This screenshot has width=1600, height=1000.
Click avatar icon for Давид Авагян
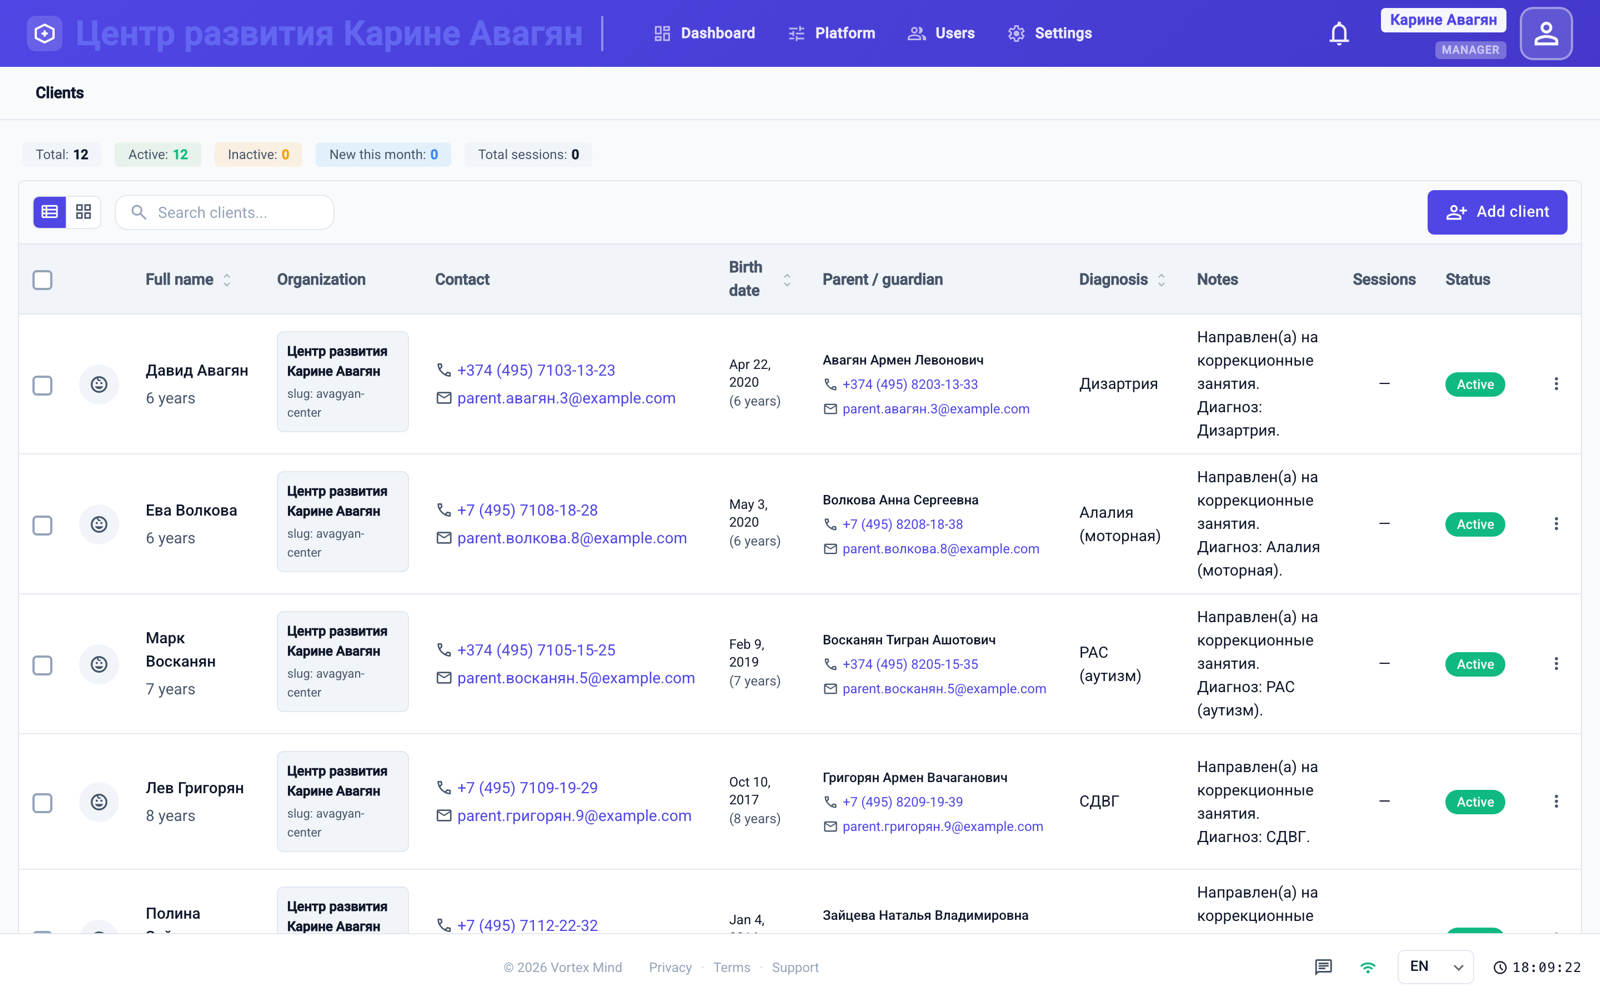[99, 384]
